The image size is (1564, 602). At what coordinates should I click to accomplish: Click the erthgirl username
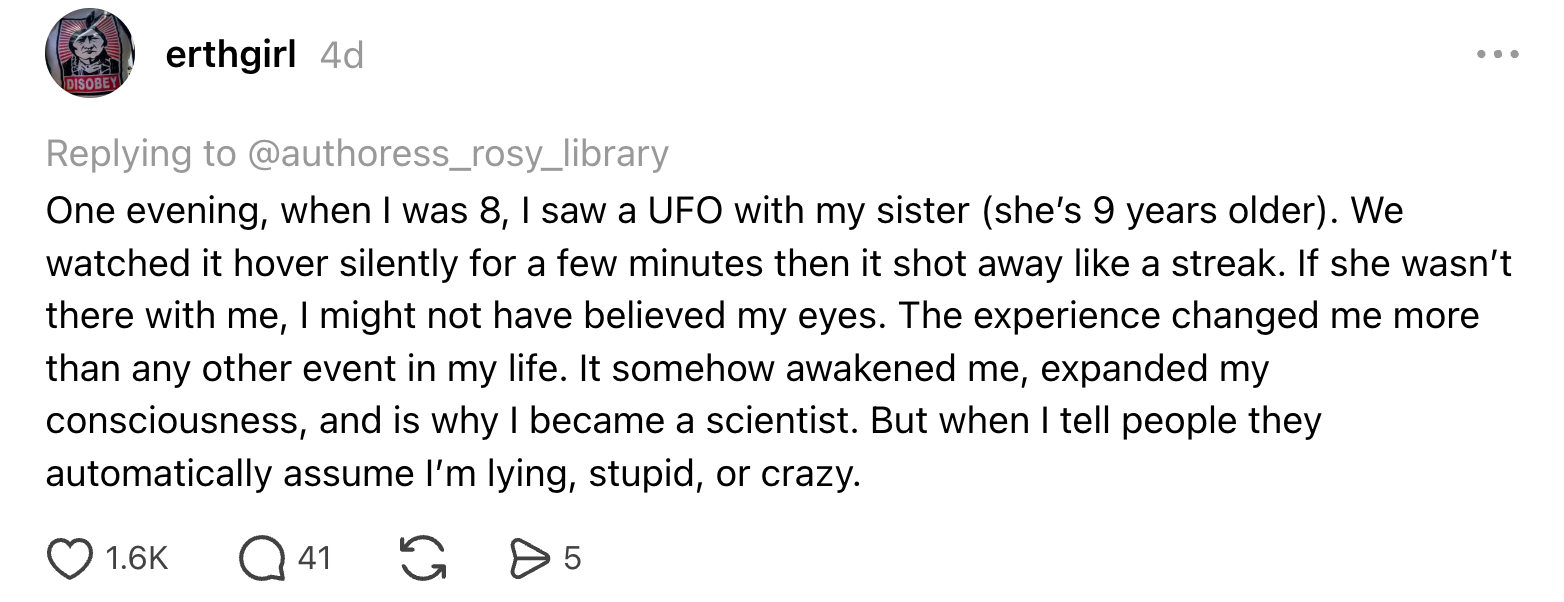point(230,54)
